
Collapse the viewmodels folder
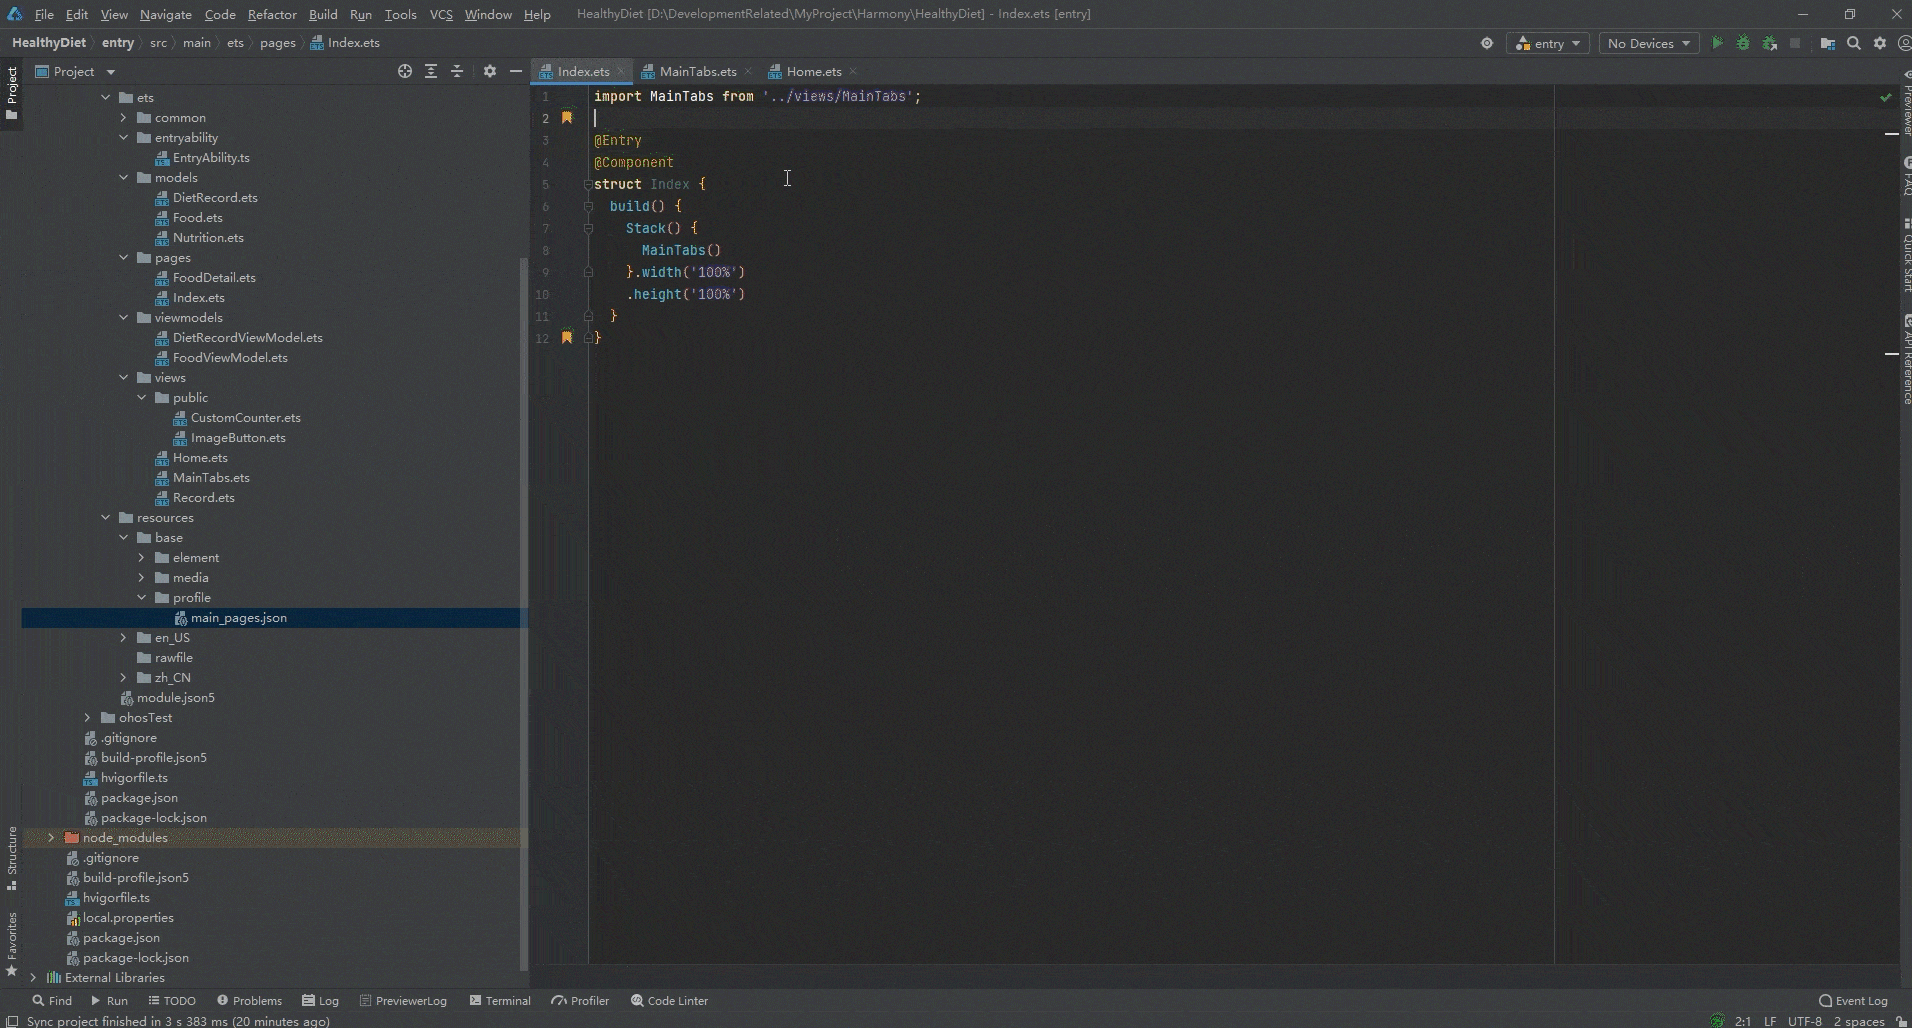123,318
